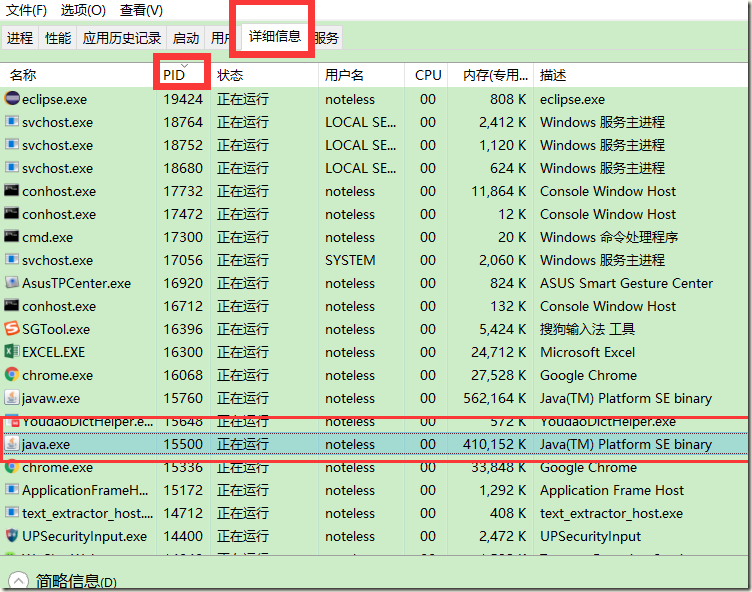Select the EXCEL.EXE process name
Screen dimensions: 752x592
(53, 352)
